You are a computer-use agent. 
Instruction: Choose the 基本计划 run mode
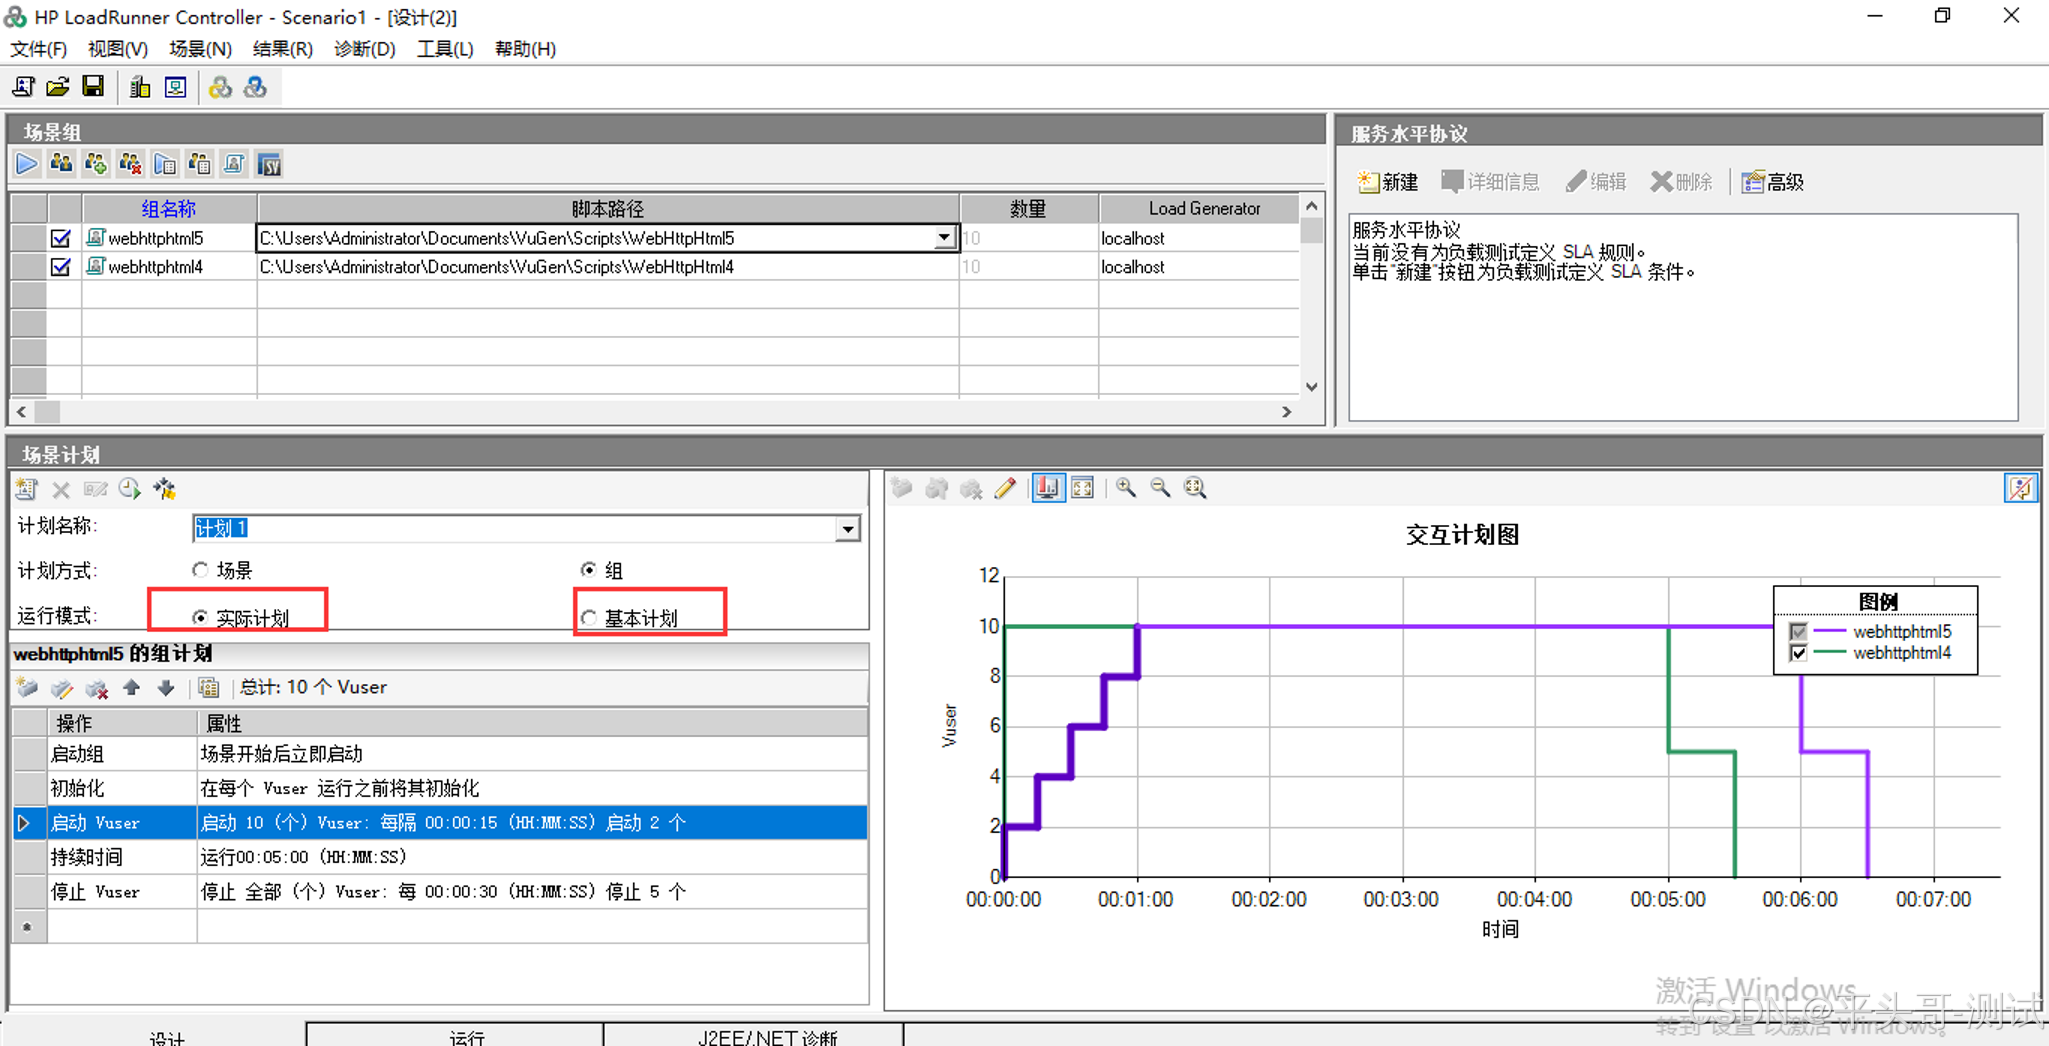589,618
